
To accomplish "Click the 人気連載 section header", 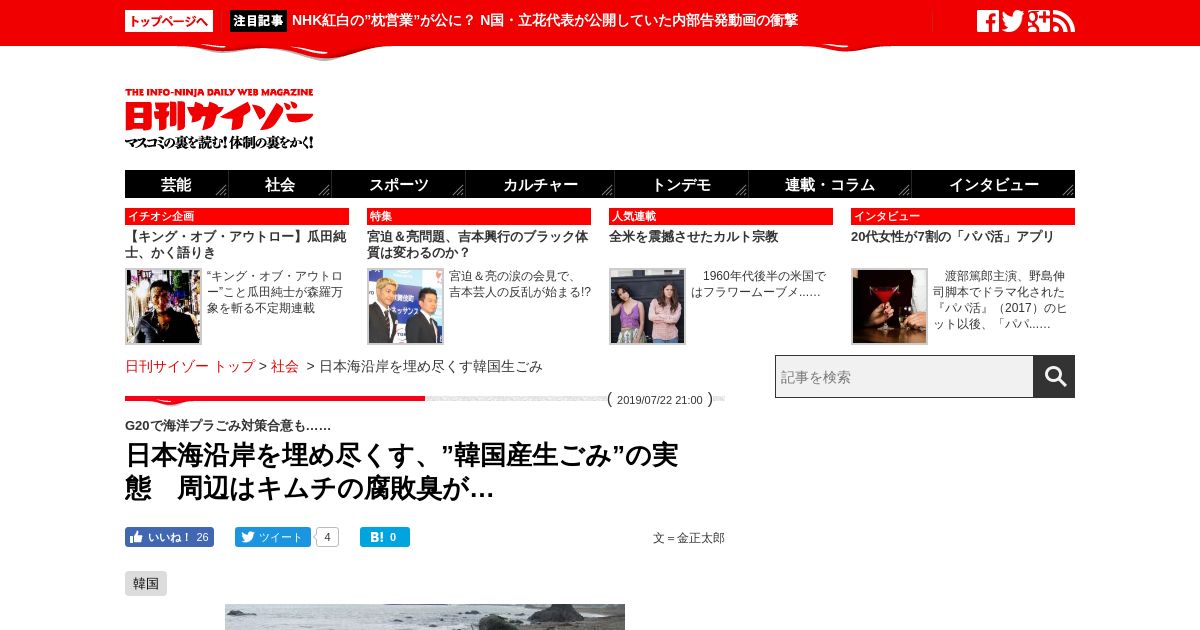I will point(721,216).
